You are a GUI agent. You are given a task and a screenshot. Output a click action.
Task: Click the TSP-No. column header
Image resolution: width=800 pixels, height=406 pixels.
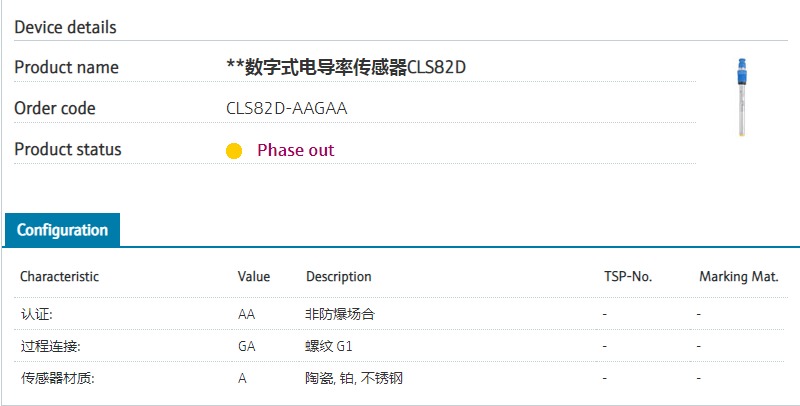(x=628, y=276)
